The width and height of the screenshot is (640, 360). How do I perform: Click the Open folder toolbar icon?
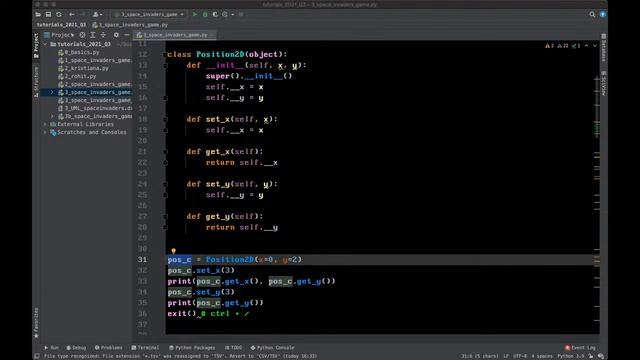pos(38,14)
